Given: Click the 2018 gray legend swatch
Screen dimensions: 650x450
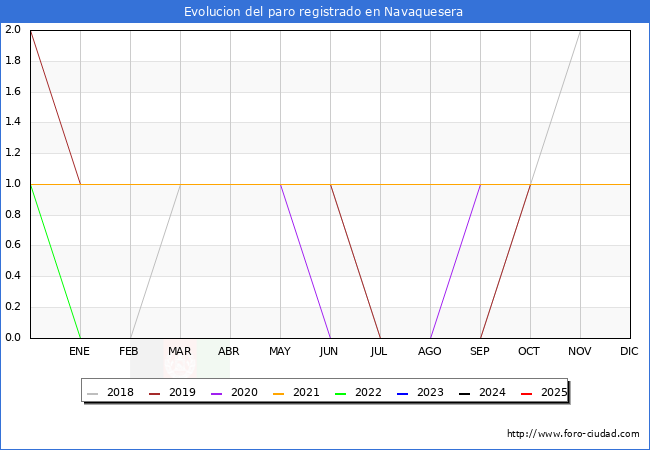Looking at the screenshot, I should tap(92, 393).
